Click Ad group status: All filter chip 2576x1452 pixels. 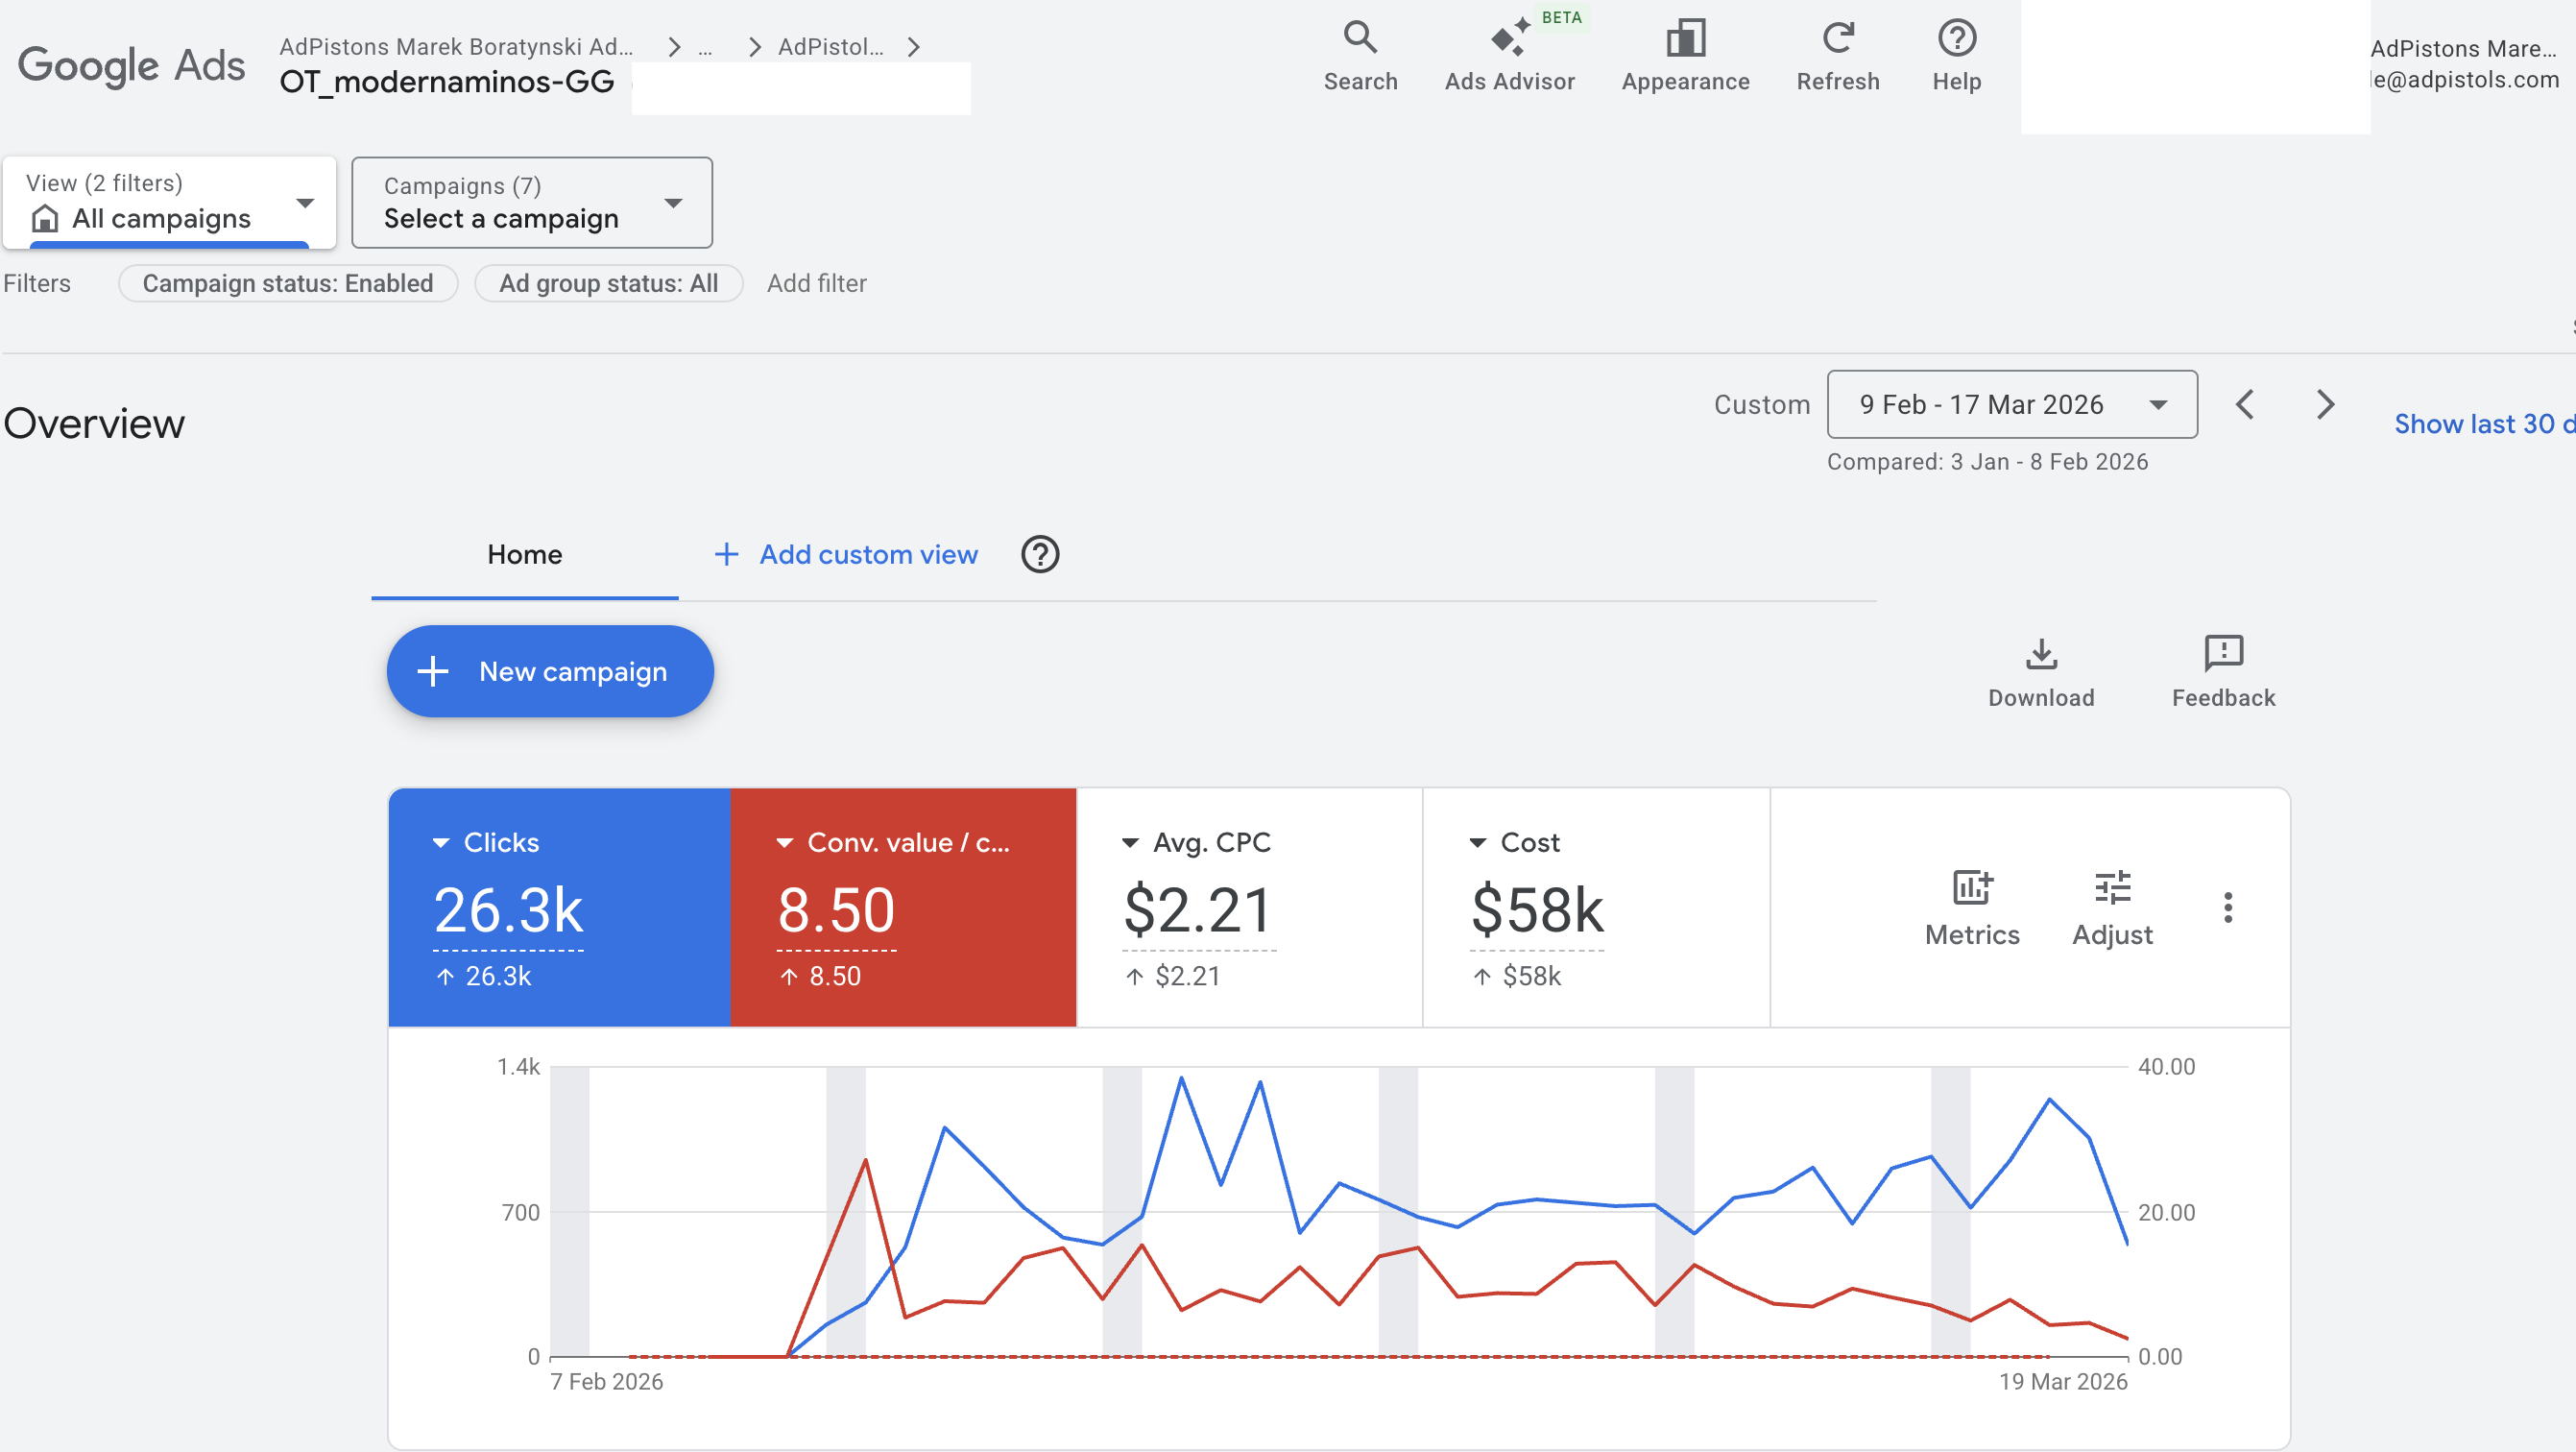pos(608,283)
